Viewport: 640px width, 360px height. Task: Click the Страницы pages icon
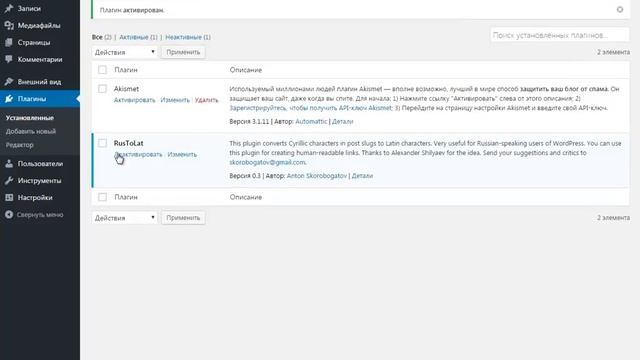(9, 42)
